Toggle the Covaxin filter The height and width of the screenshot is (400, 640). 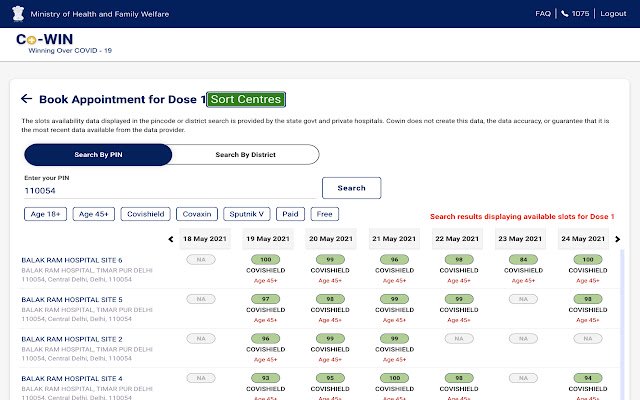(x=197, y=214)
